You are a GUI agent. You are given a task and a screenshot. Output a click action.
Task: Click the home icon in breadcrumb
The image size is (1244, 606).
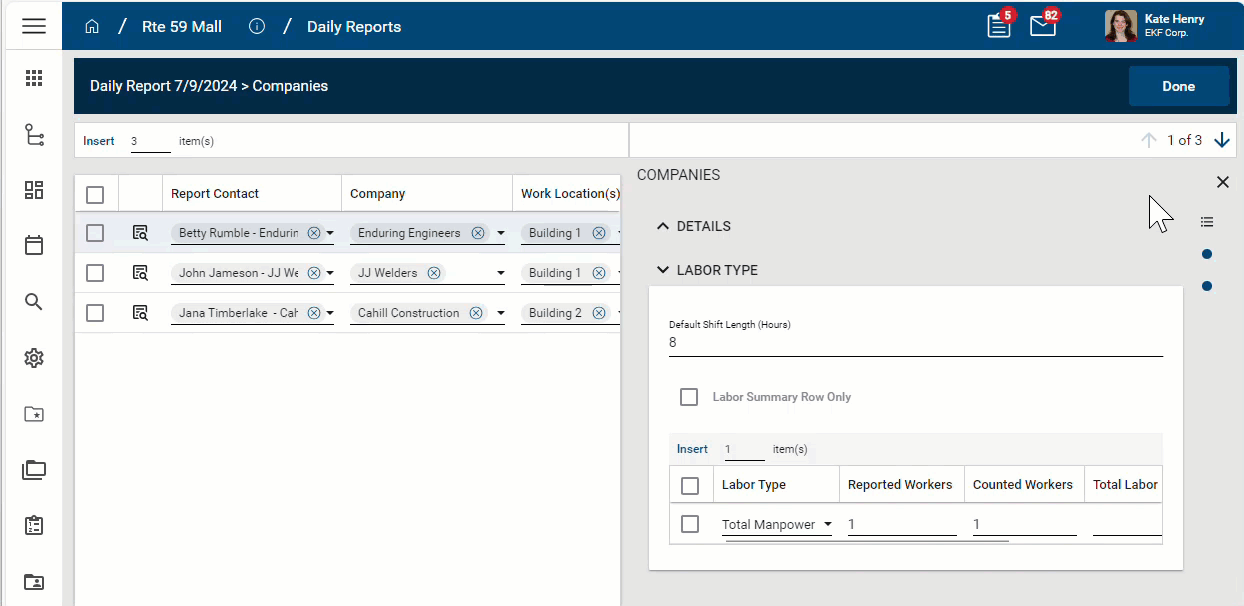tap(92, 27)
